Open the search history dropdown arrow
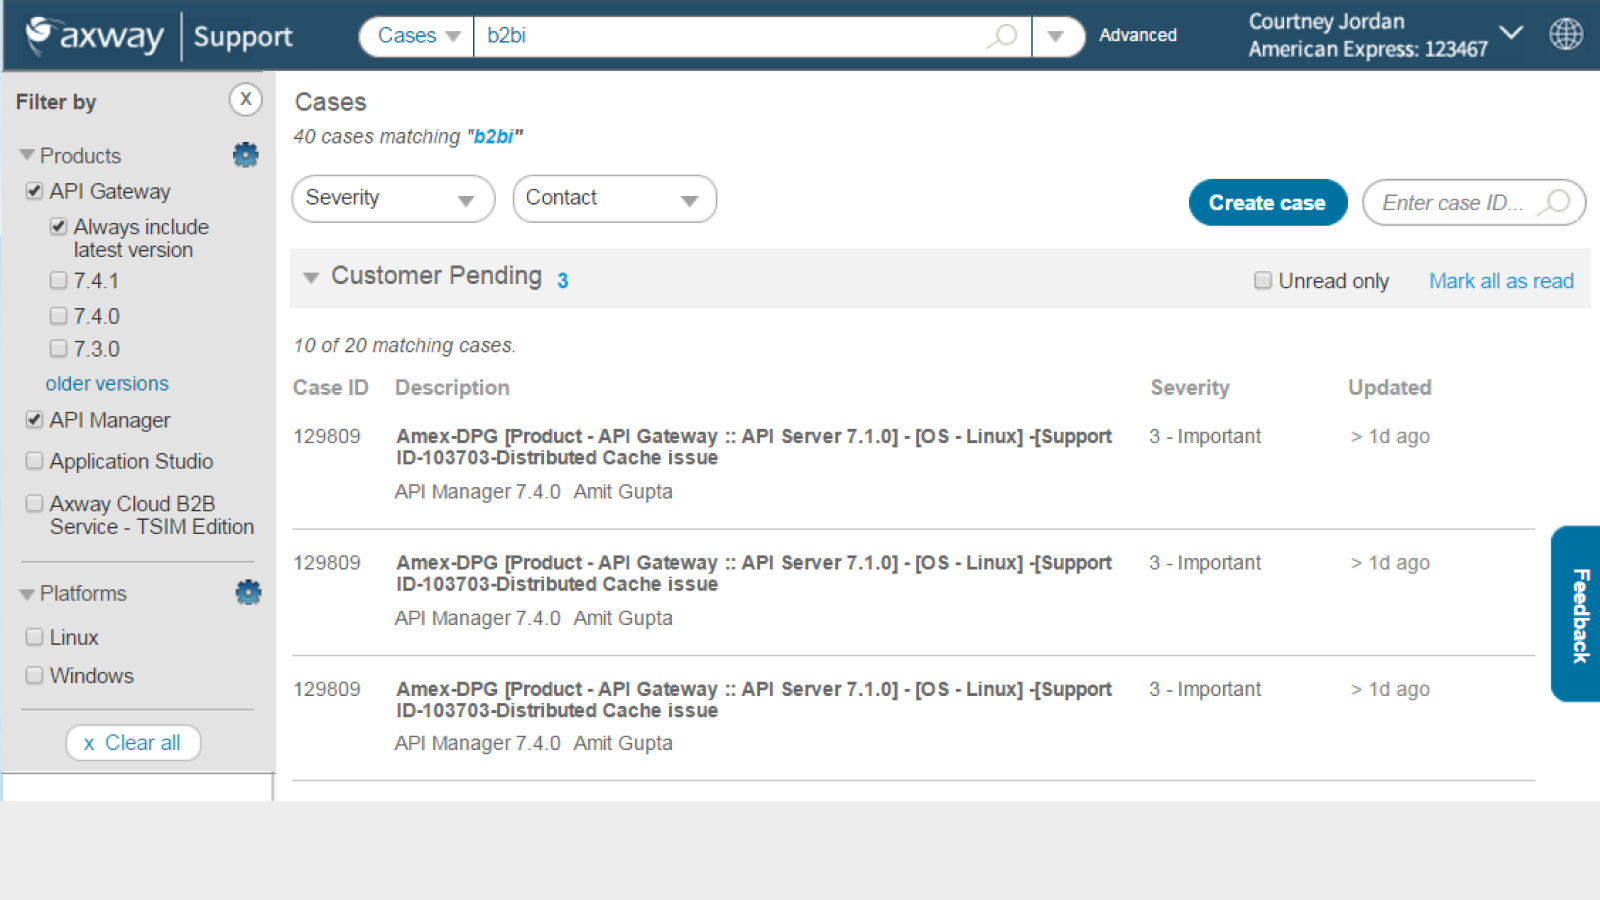This screenshot has width=1600, height=900. click(1056, 36)
